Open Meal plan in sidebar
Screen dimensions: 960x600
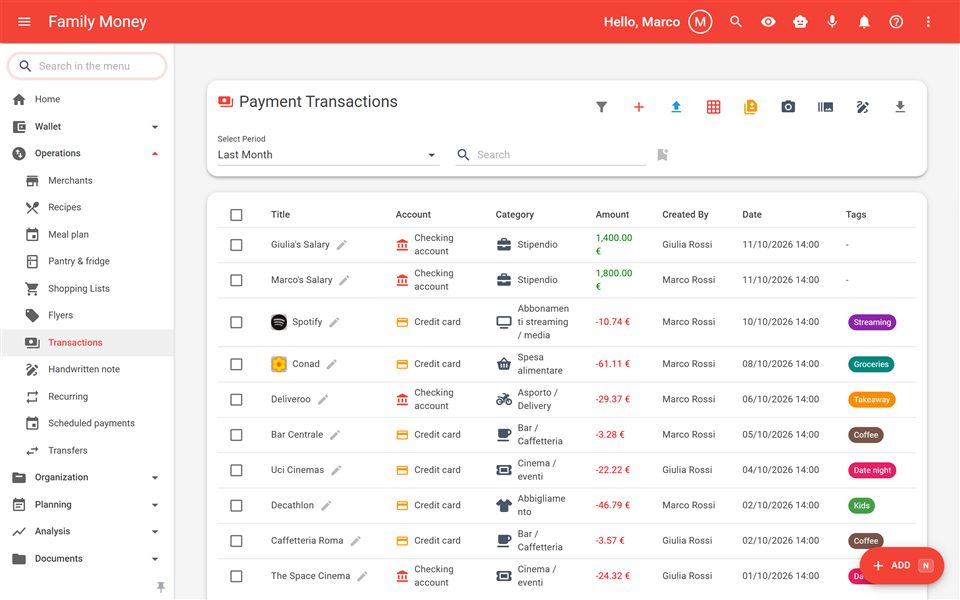point(86,234)
